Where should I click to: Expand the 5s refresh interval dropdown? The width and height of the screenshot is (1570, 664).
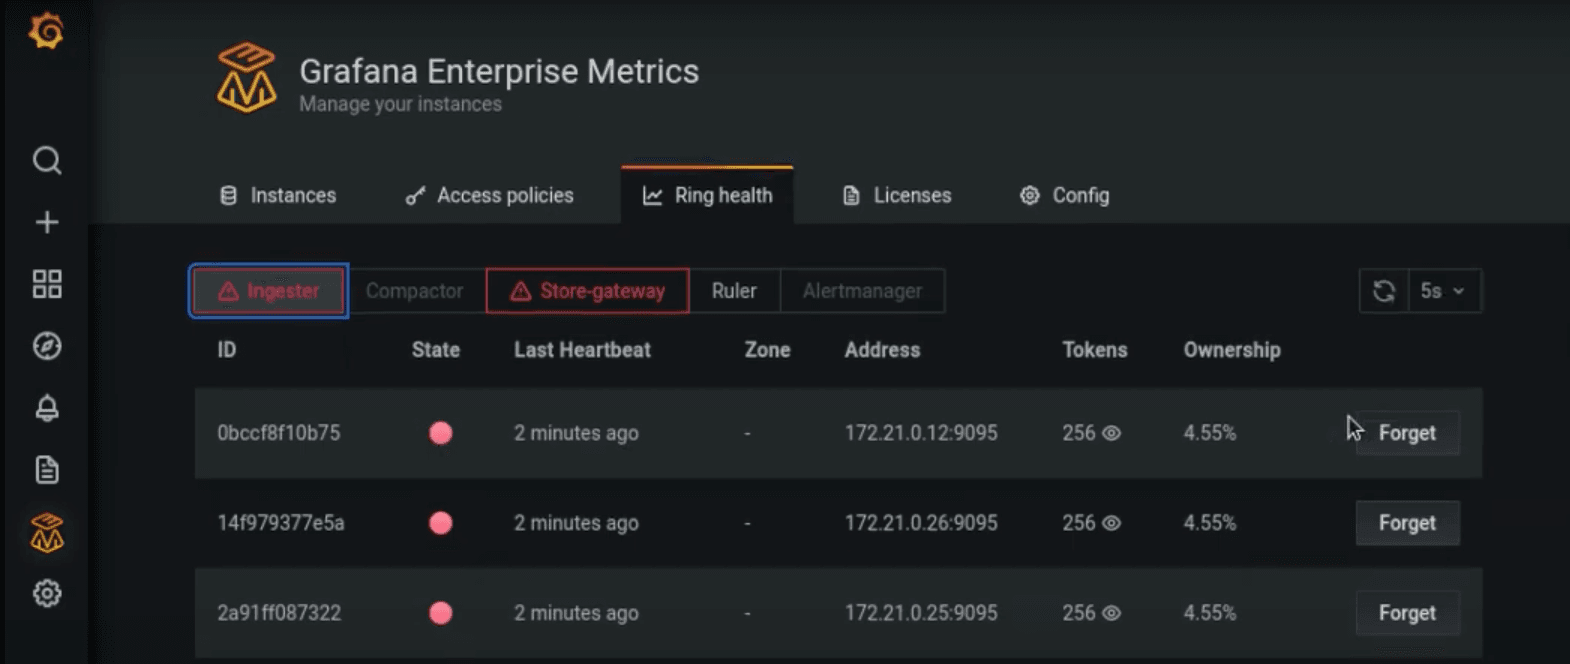(1443, 291)
